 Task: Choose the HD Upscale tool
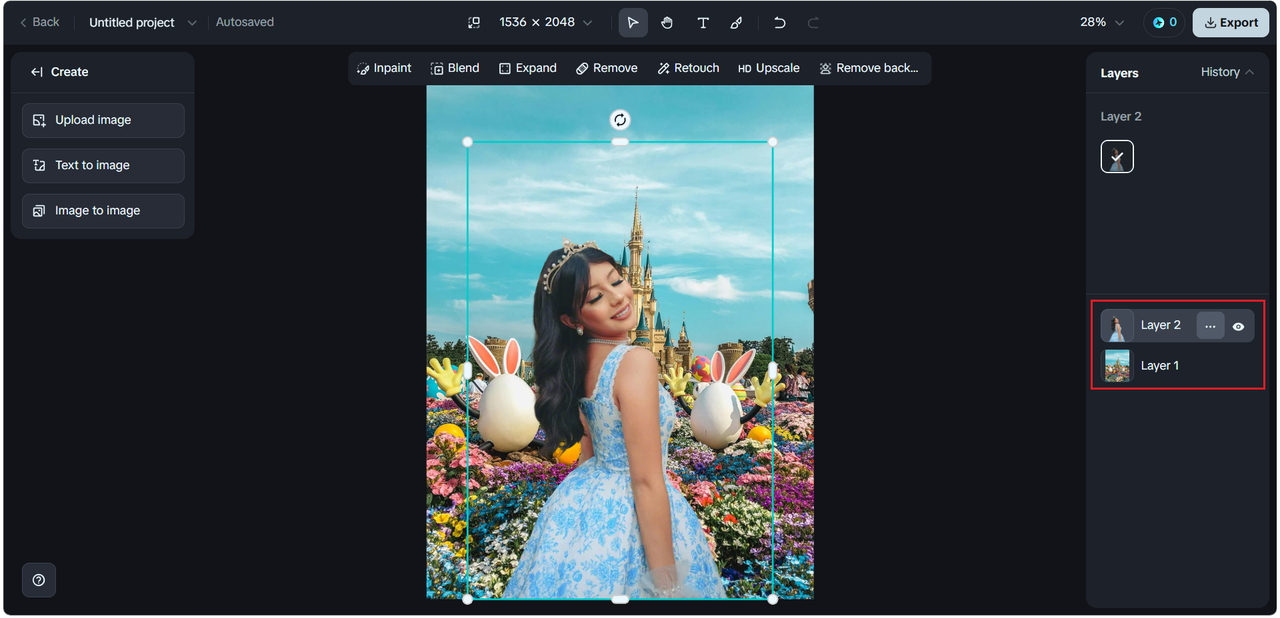[769, 68]
